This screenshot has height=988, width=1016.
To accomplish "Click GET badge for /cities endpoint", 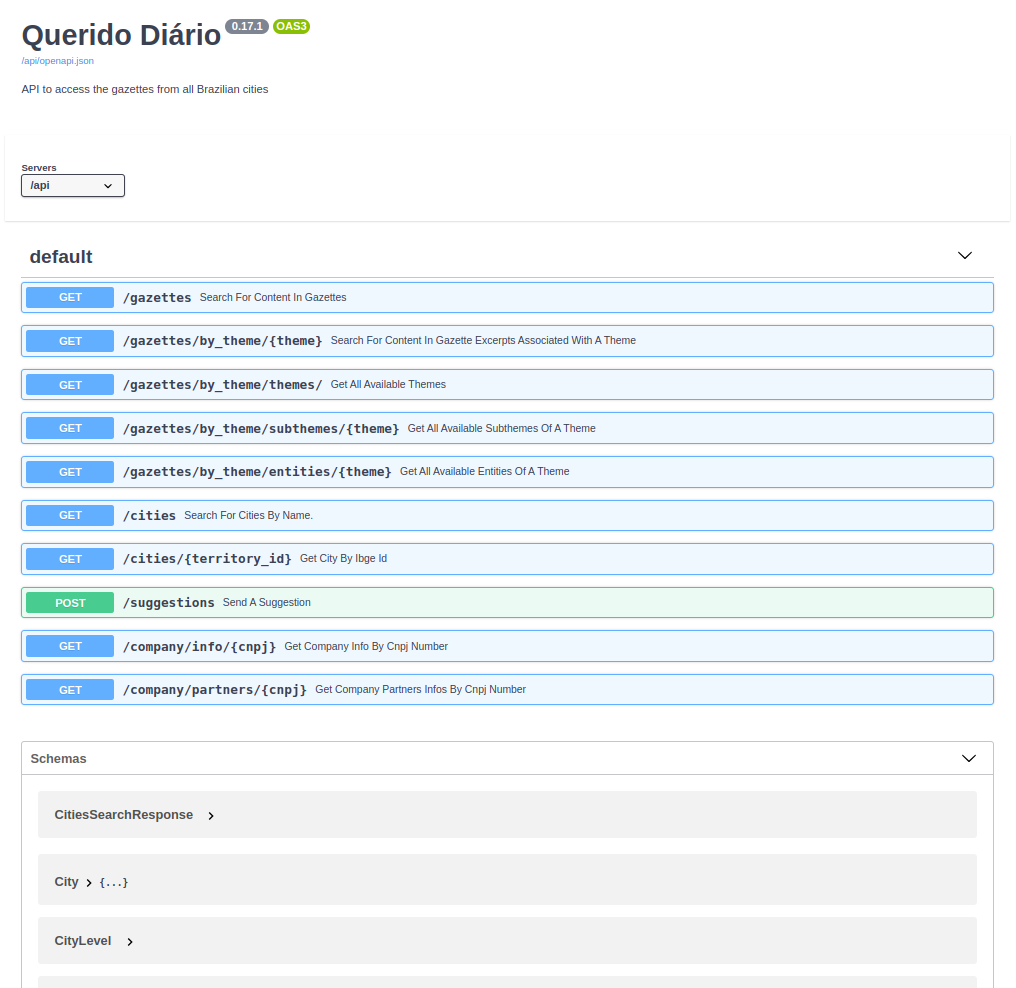I will point(70,516).
